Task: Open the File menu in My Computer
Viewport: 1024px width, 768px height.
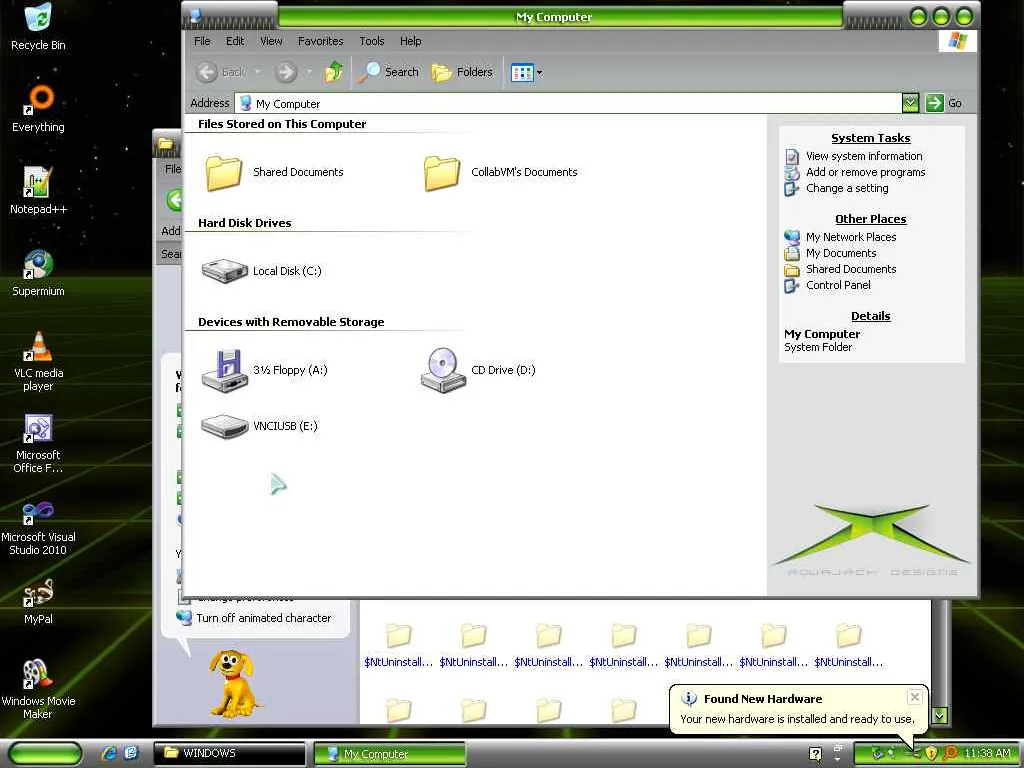Action: click(x=202, y=41)
